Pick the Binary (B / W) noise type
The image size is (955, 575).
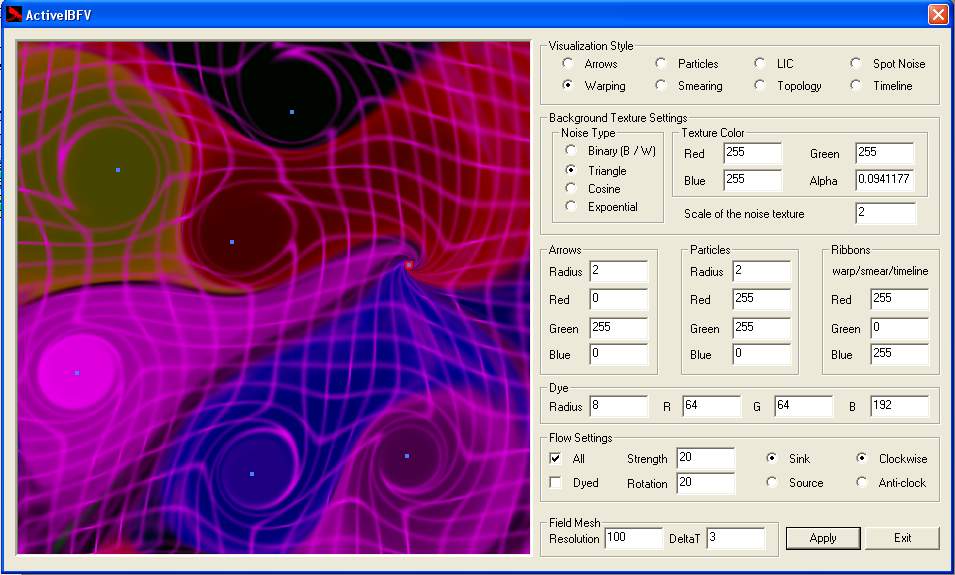click(571, 151)
